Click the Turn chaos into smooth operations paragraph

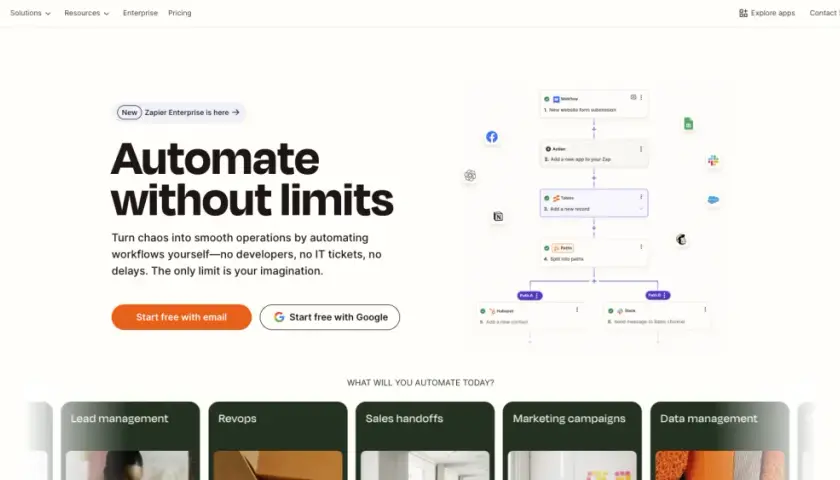pos(246,254)
